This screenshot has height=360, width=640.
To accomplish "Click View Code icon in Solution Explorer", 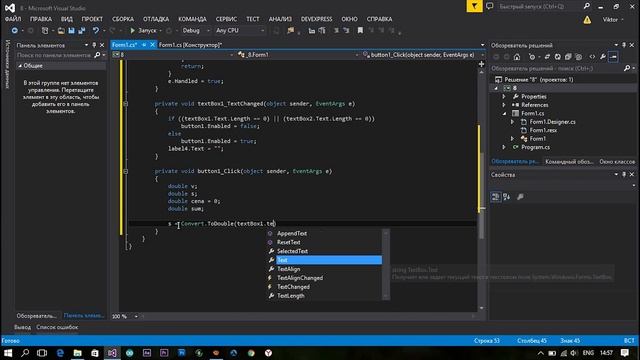I will click(592, 57).
